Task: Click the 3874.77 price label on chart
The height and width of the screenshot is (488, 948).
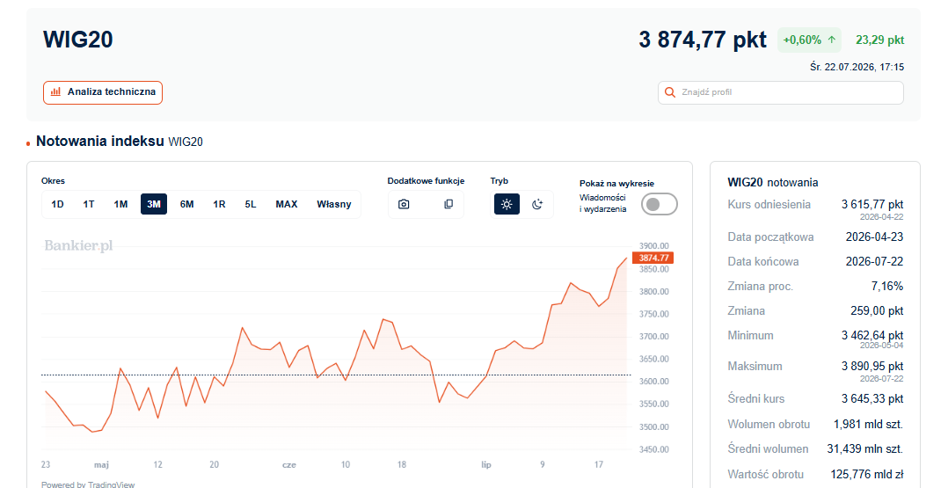Action: [653, 258]
